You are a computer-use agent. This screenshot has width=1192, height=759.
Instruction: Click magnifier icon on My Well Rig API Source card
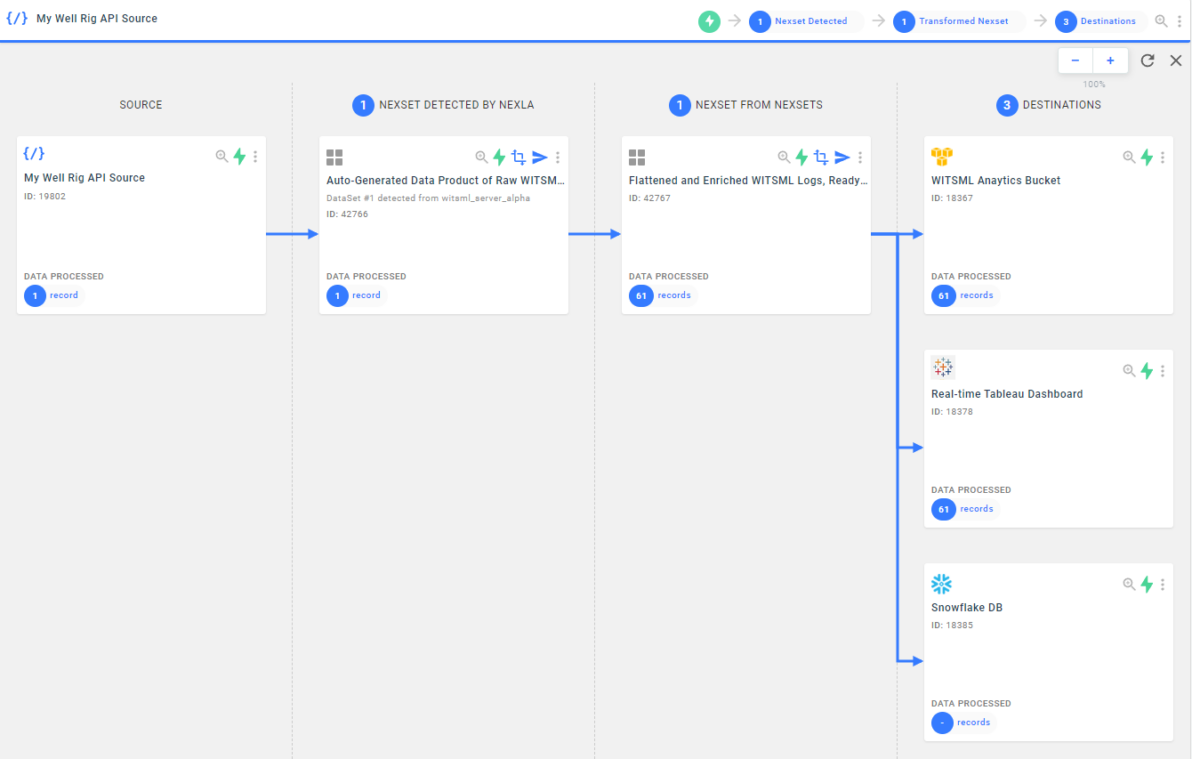[221, 156]
